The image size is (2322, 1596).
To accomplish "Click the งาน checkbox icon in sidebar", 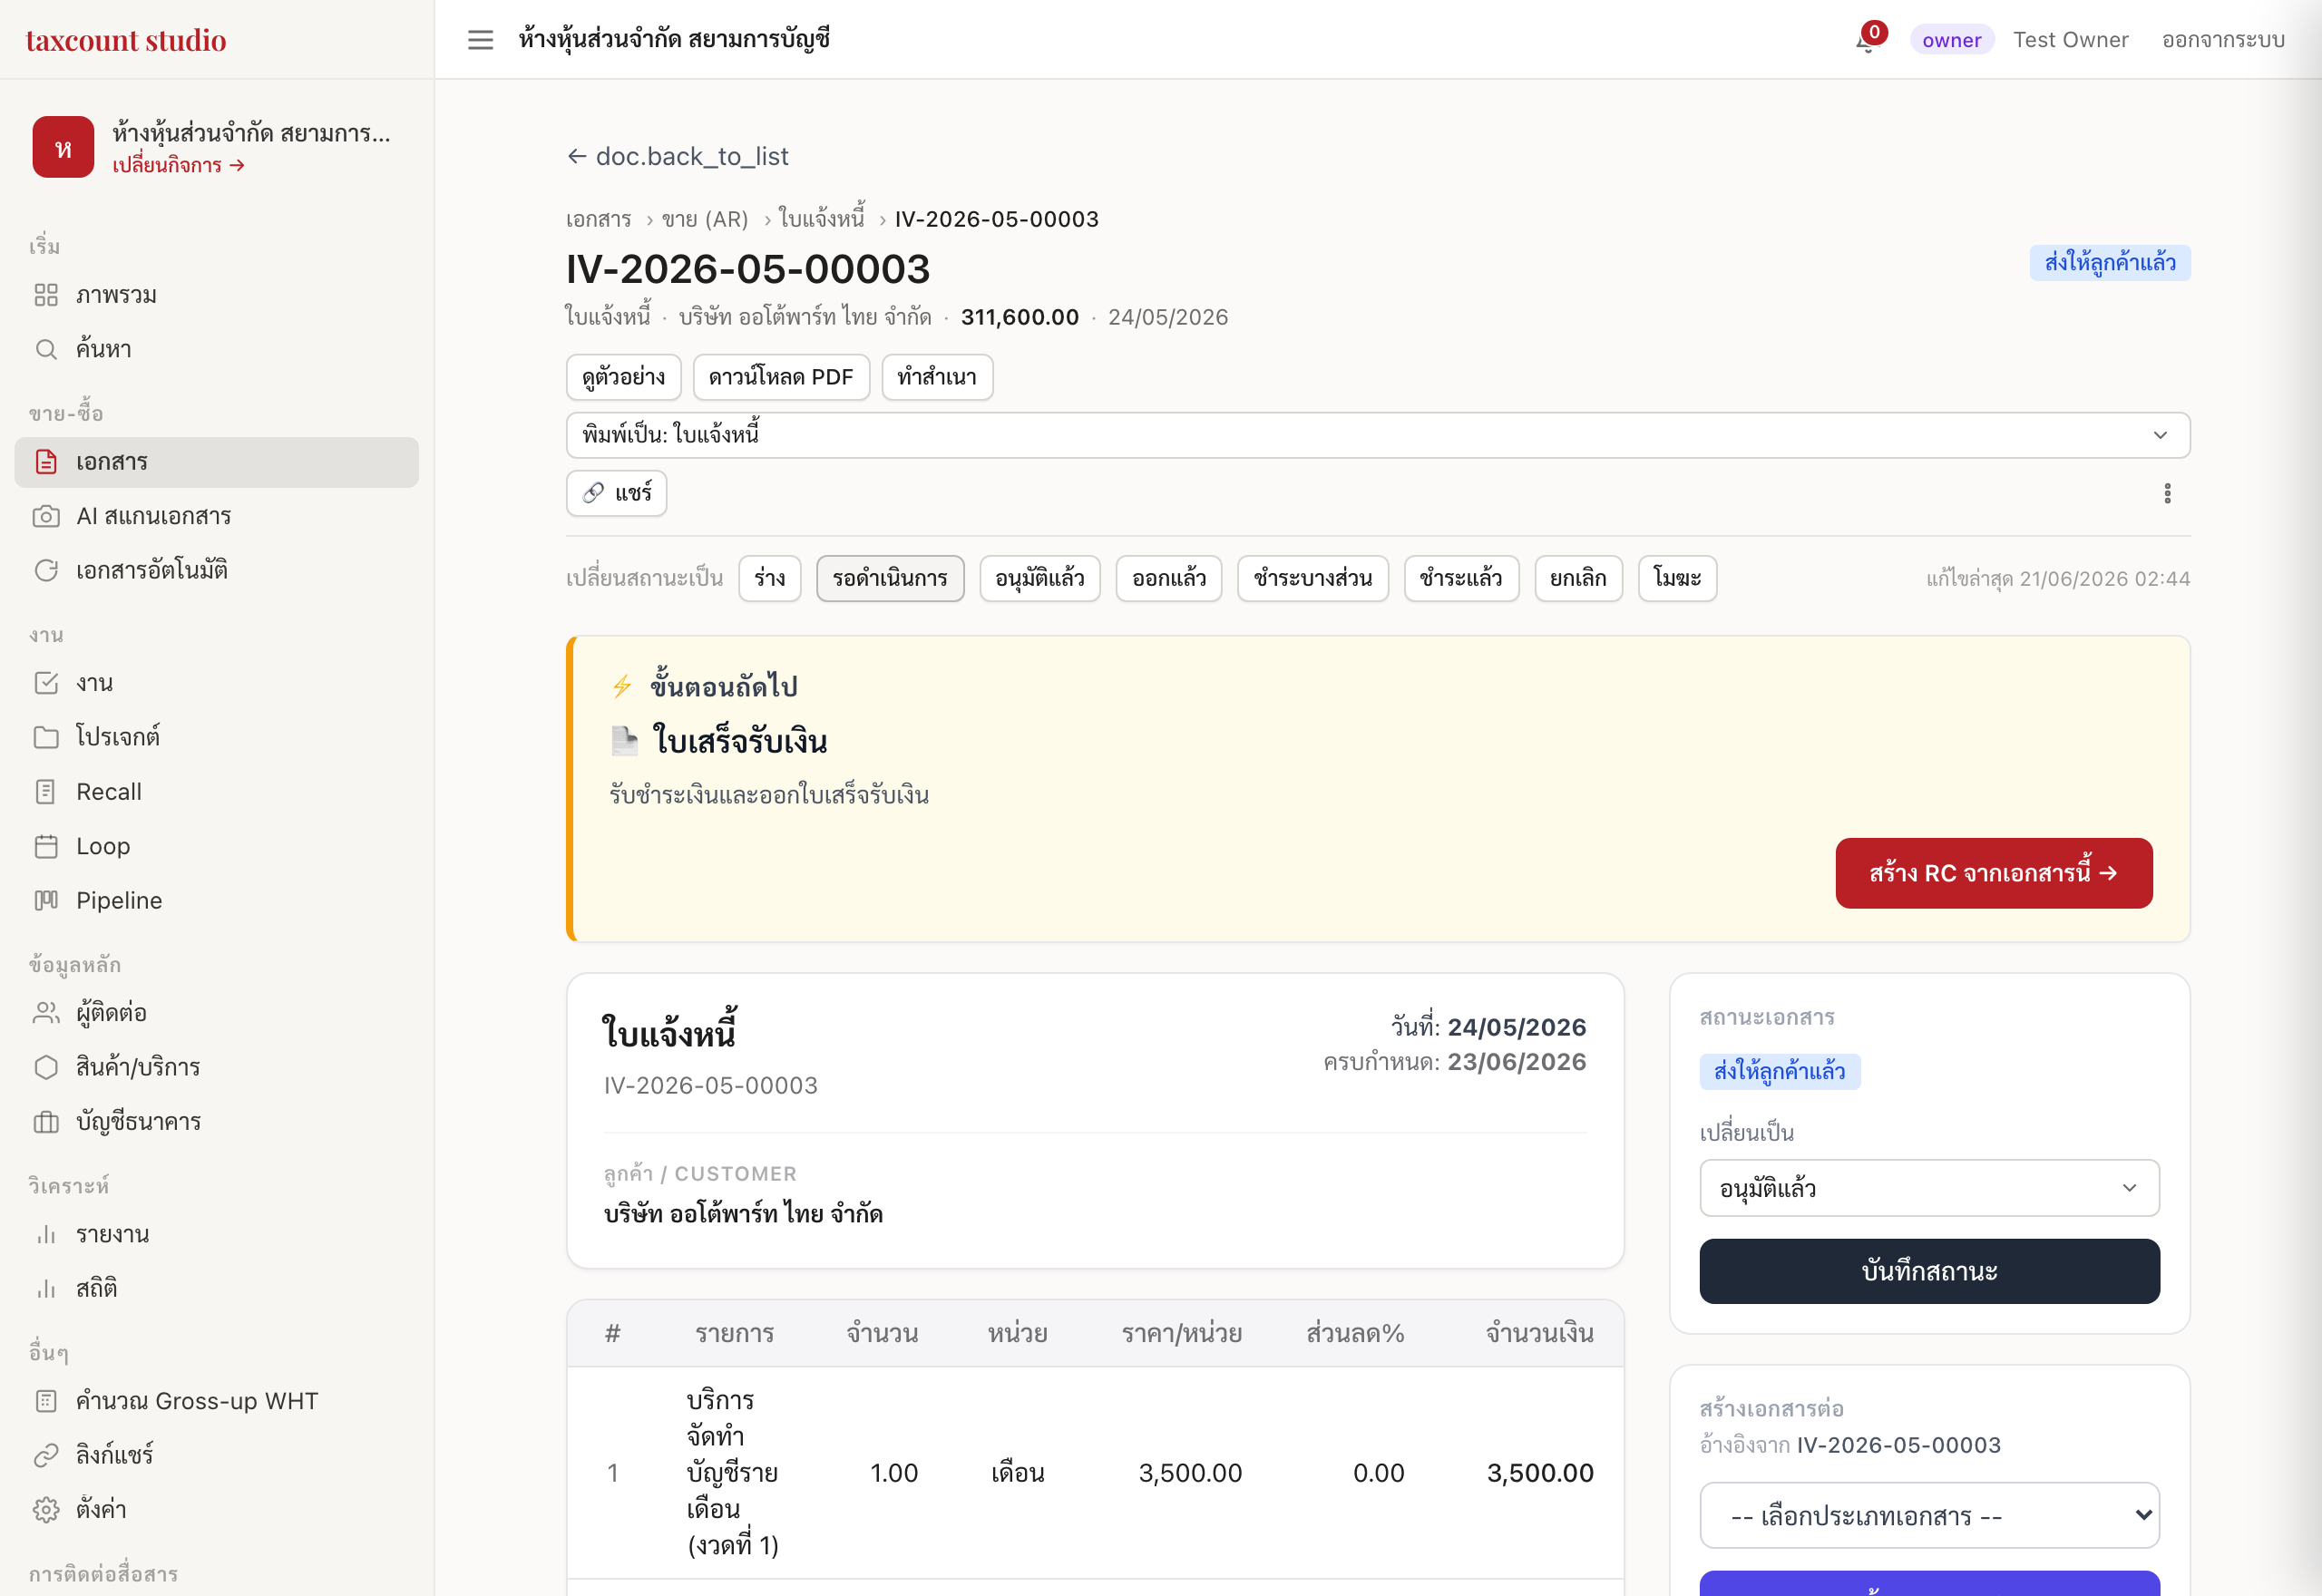I will tap(46, 683).
